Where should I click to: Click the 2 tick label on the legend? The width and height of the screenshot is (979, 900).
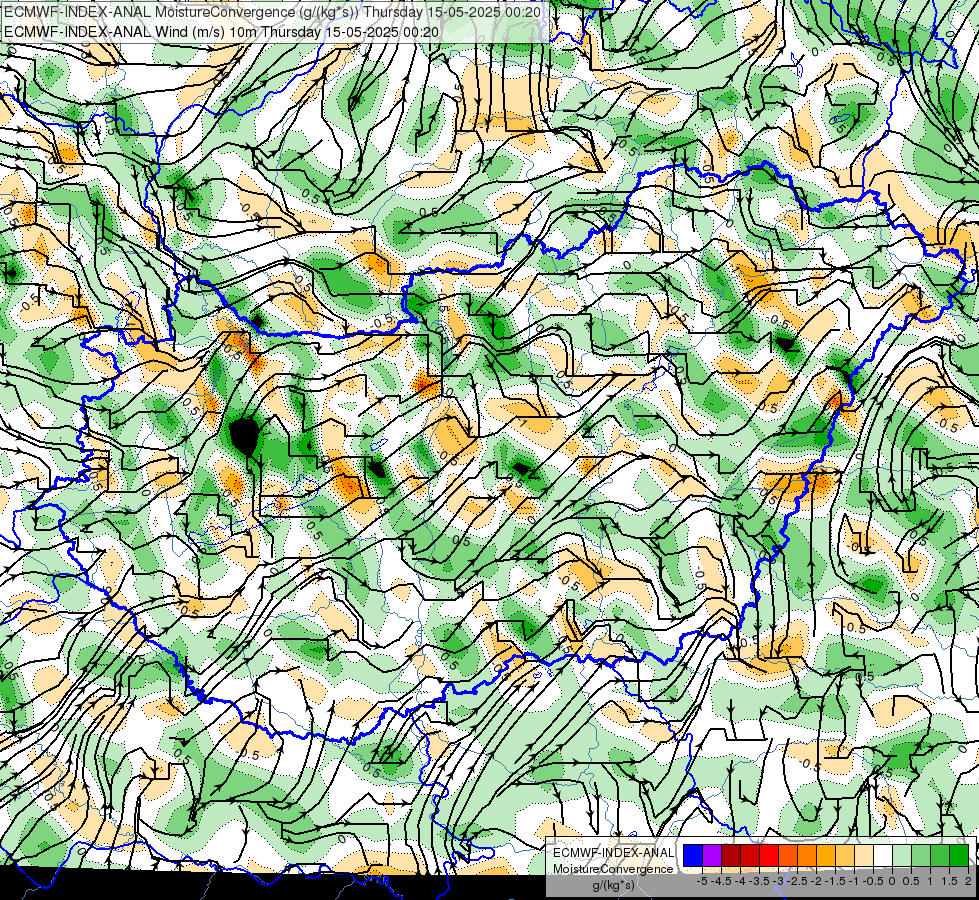(x=968, y=881)
